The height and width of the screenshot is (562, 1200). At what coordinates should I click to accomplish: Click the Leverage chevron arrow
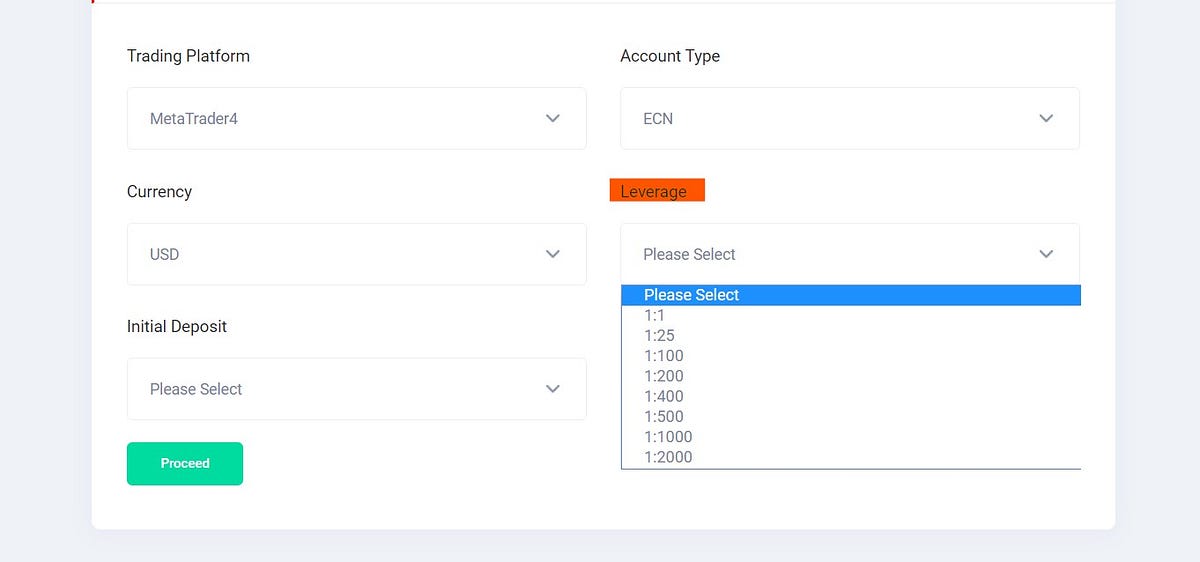tap(1046, 254)
